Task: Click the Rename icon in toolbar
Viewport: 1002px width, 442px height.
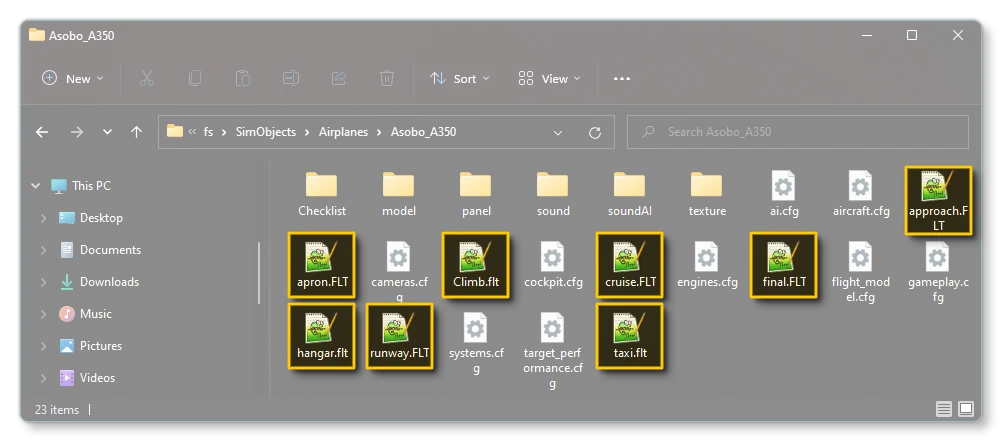Action: click(291, 79)
